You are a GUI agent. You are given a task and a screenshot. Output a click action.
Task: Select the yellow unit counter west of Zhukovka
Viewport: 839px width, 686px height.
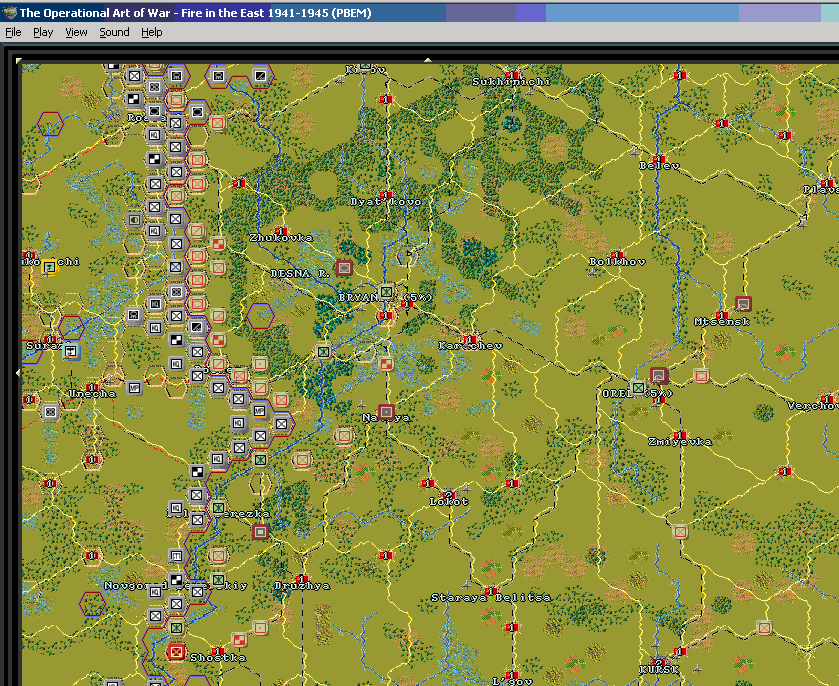[50, 267]
